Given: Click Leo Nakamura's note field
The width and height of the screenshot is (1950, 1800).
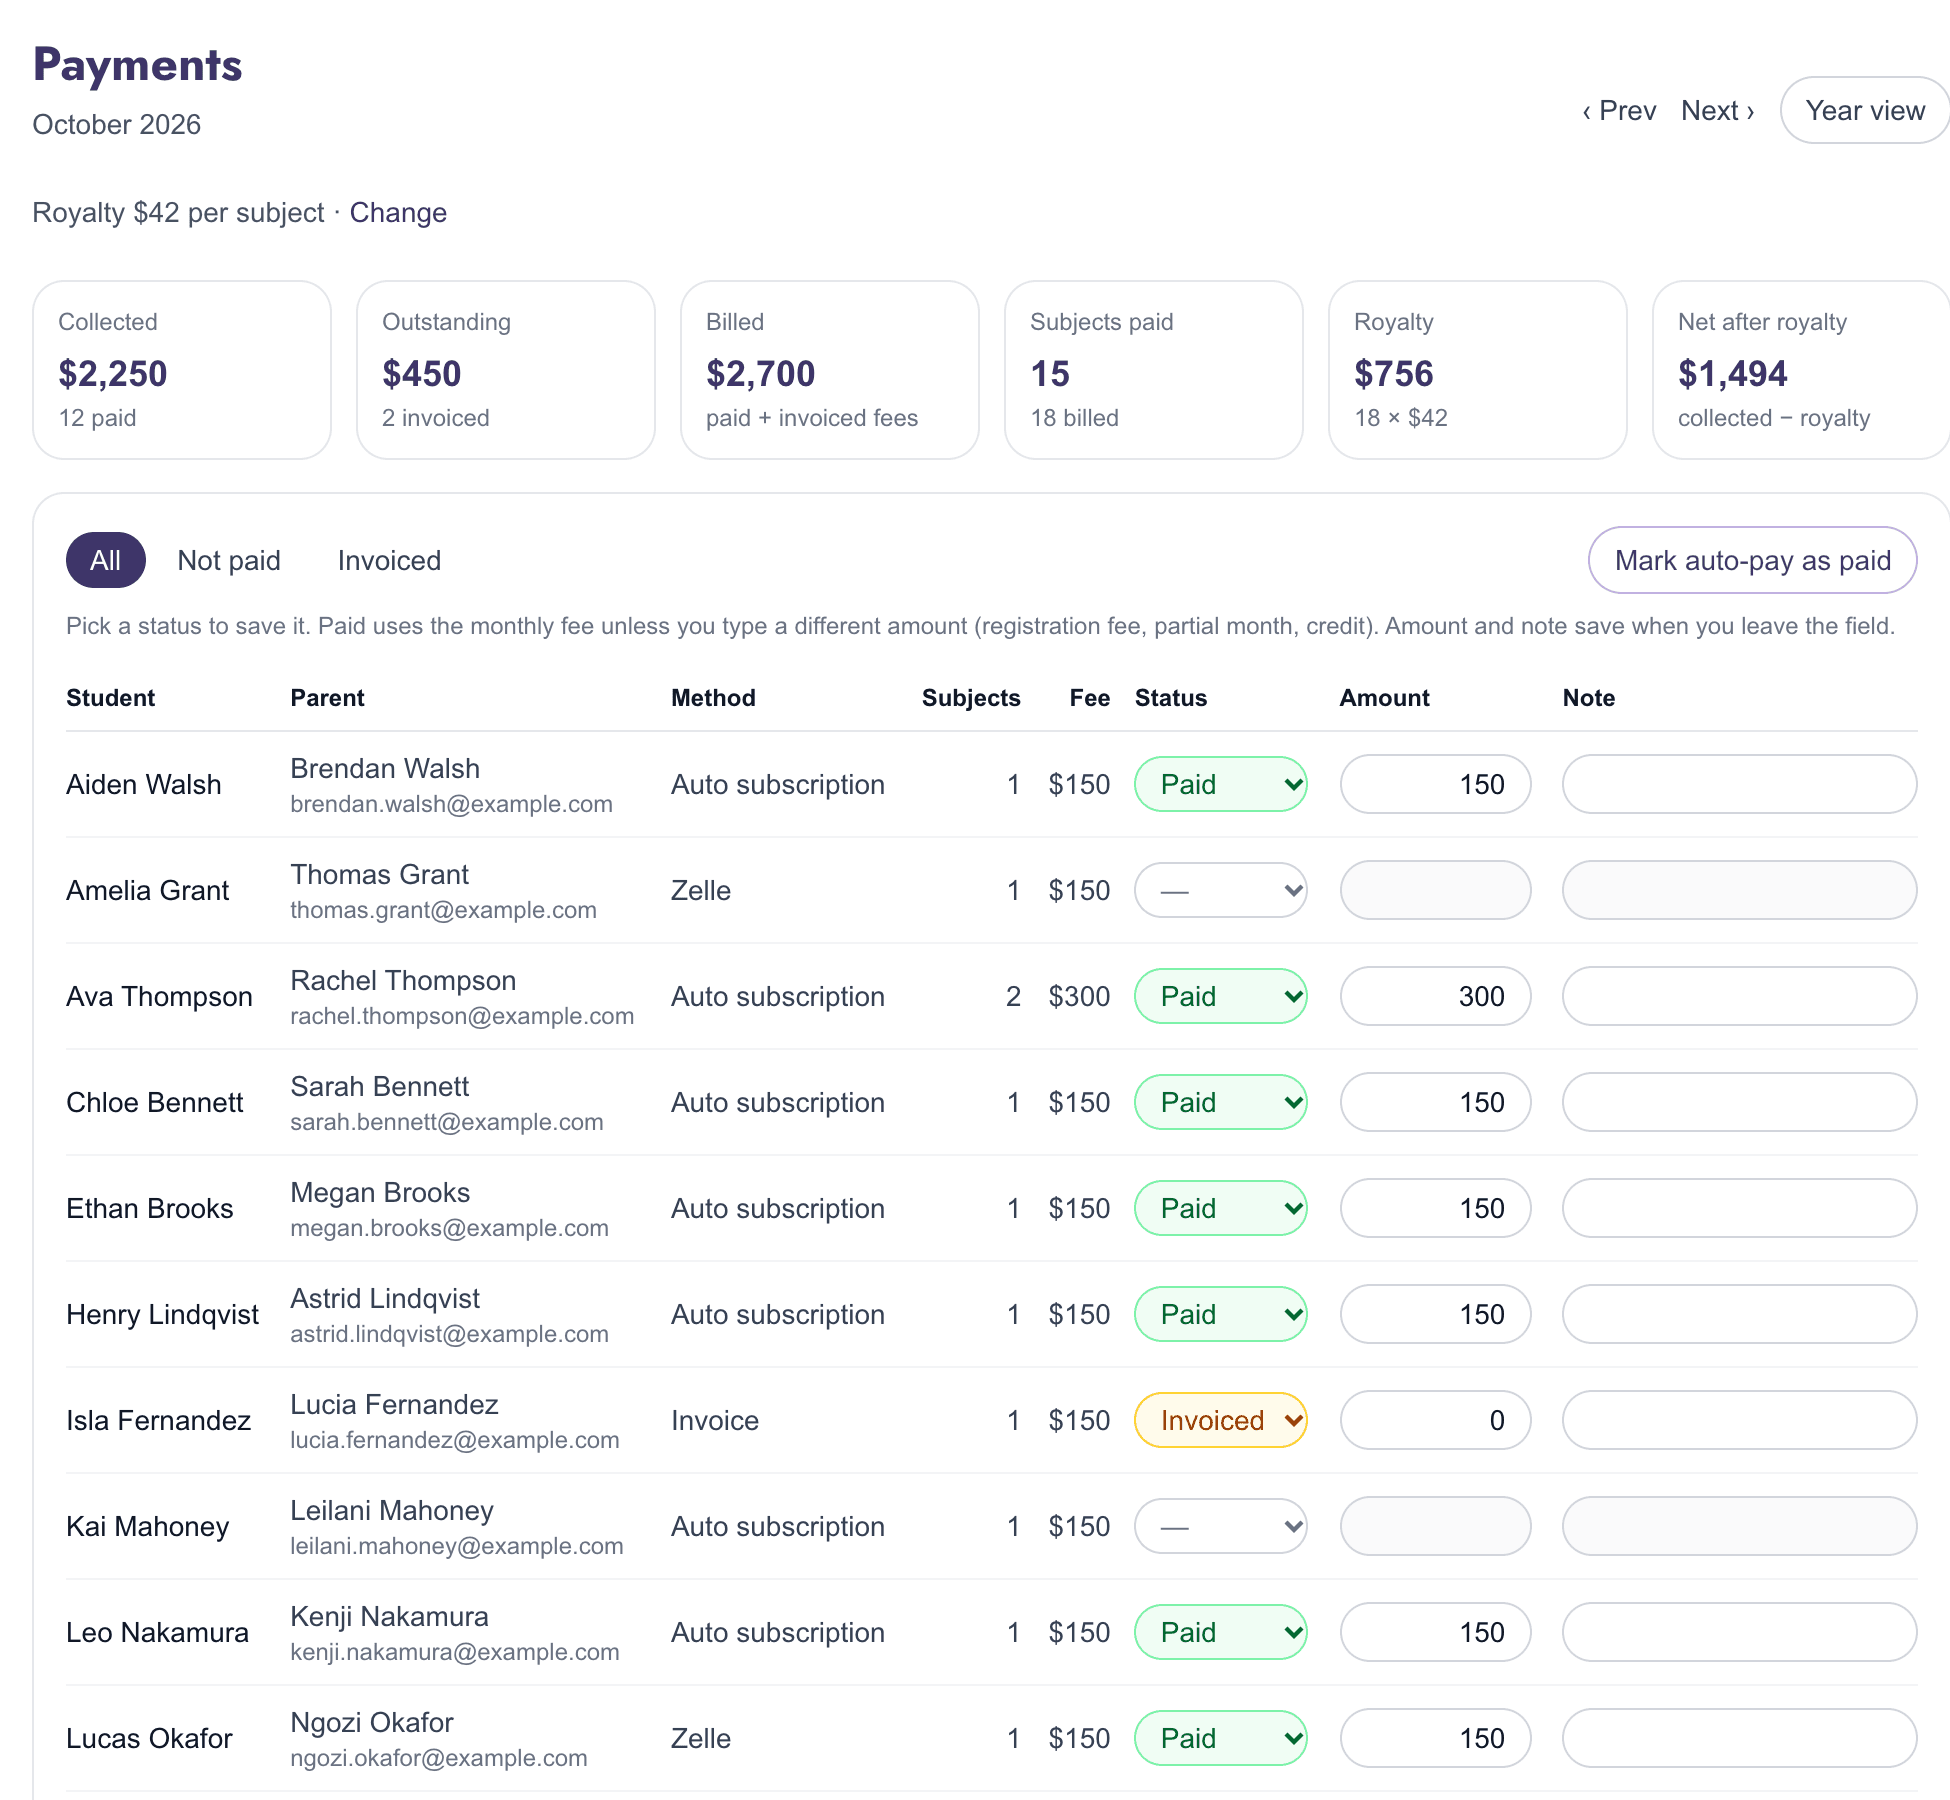Looking at the screenshot, I should pyautogui.click(x=1739, y=1632).
